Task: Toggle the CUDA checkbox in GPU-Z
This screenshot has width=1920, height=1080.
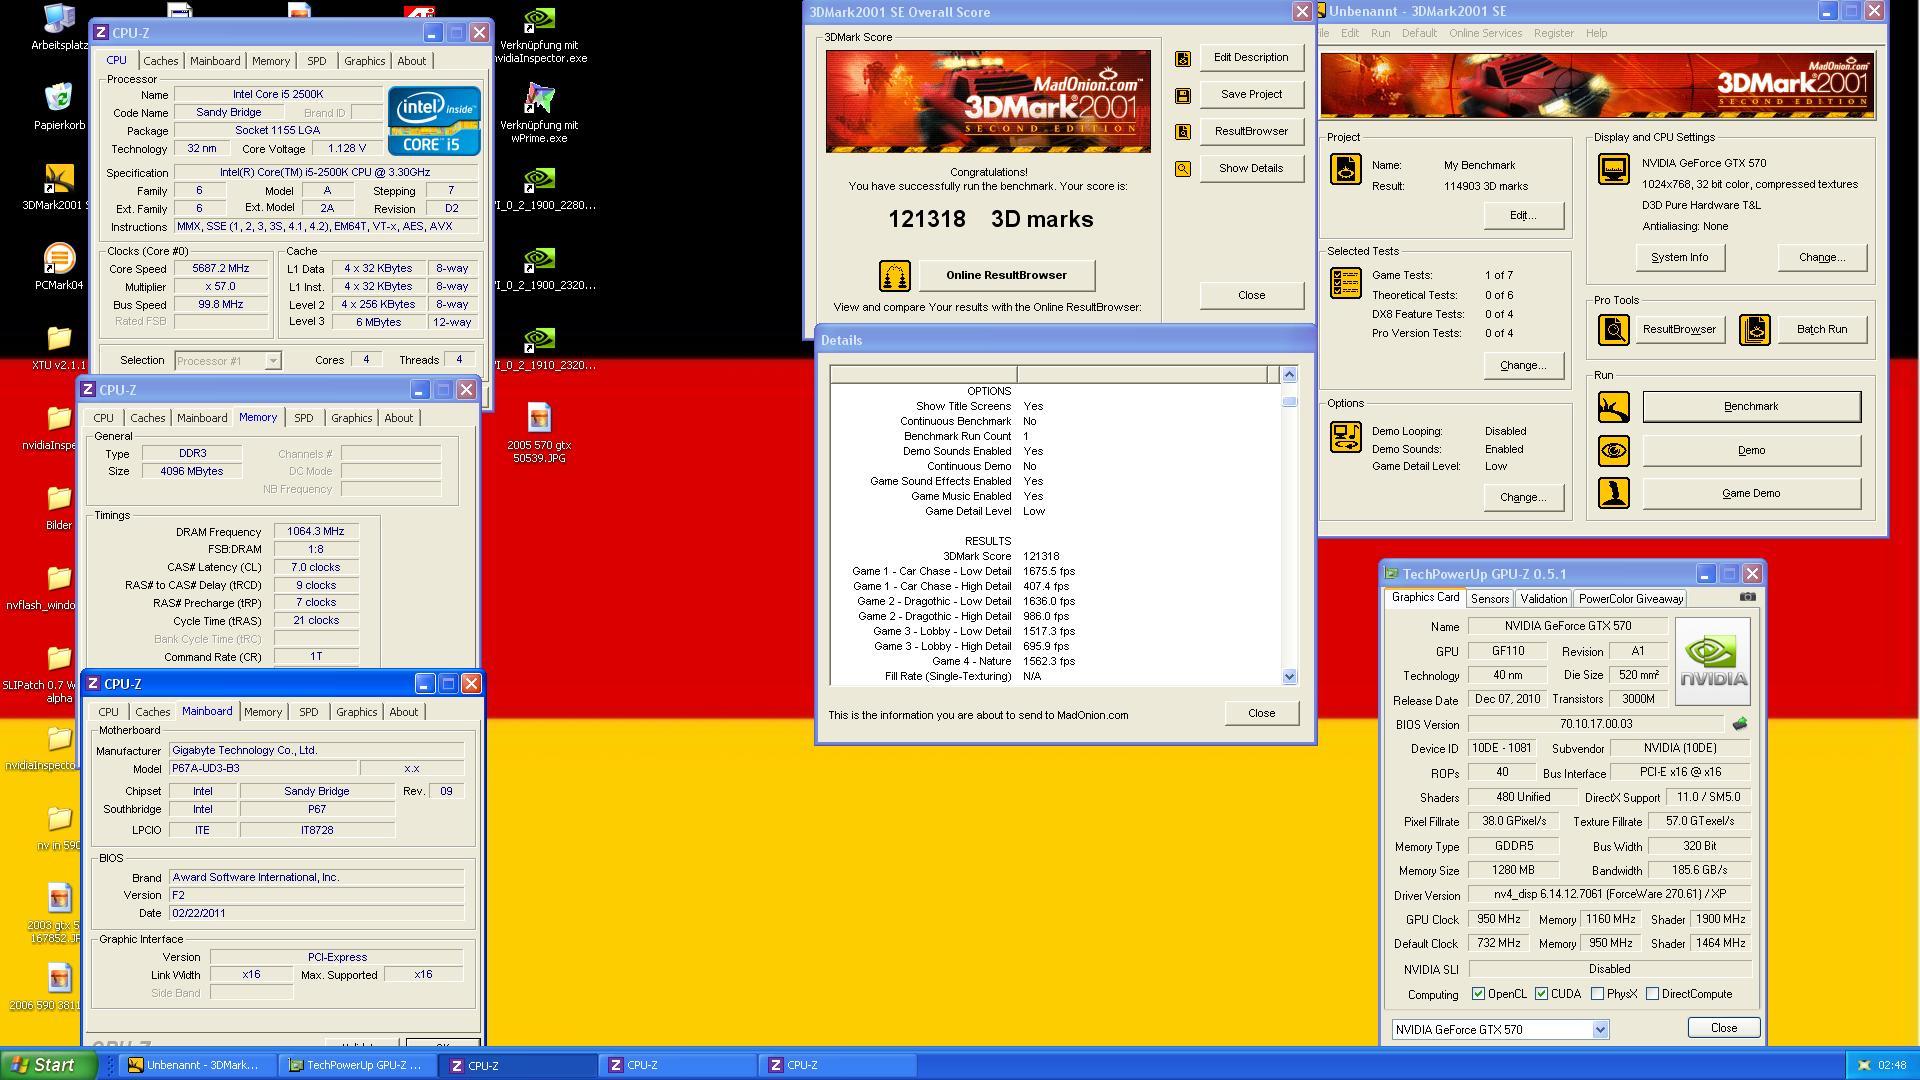Action: coord(1542,994)
